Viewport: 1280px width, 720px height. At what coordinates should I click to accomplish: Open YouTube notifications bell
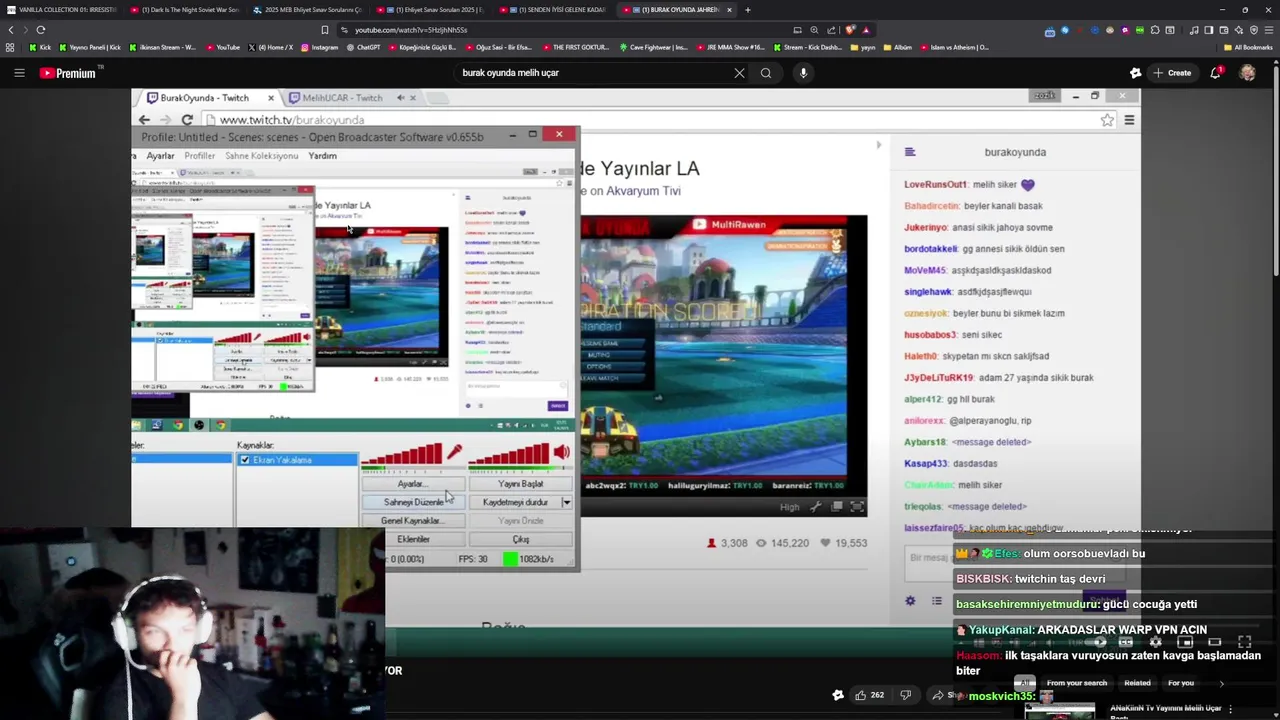pyautogui.click(x=1216, y=73)
